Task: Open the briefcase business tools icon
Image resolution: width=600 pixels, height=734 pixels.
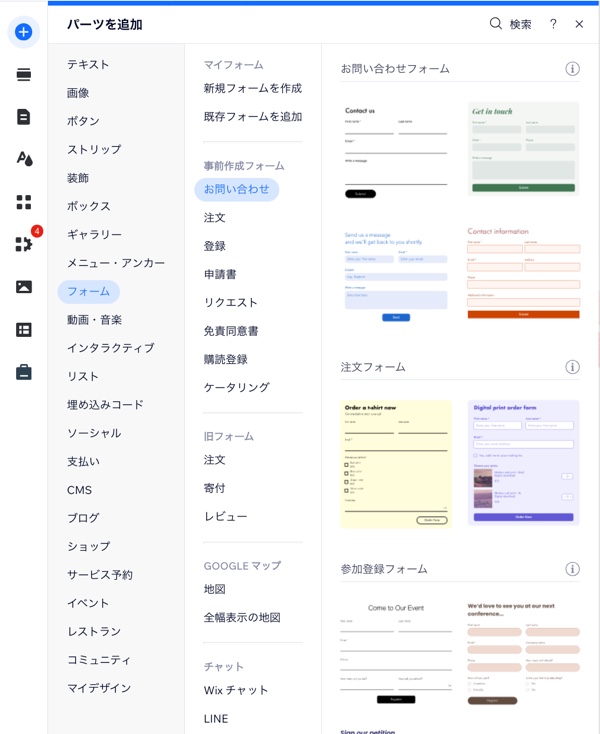Action: pyautogui.click(x=23, y=372)
